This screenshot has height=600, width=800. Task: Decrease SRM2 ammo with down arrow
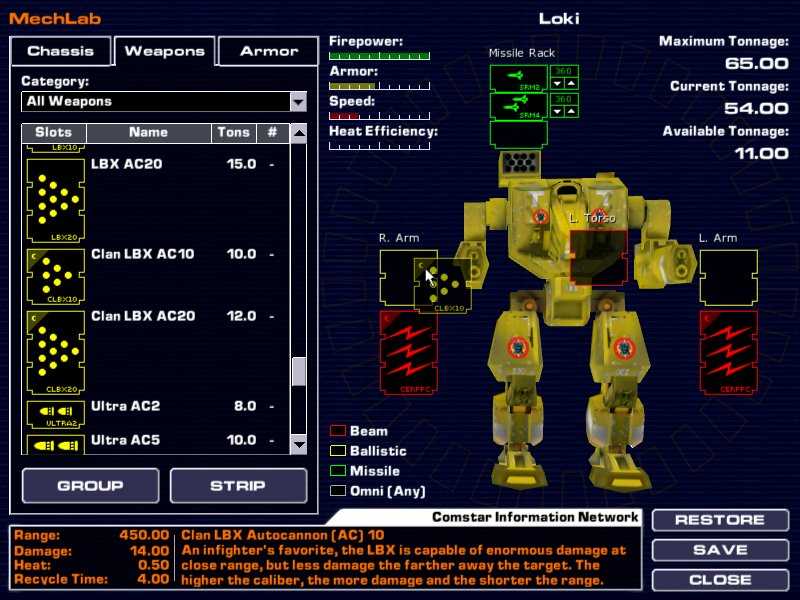557,84
